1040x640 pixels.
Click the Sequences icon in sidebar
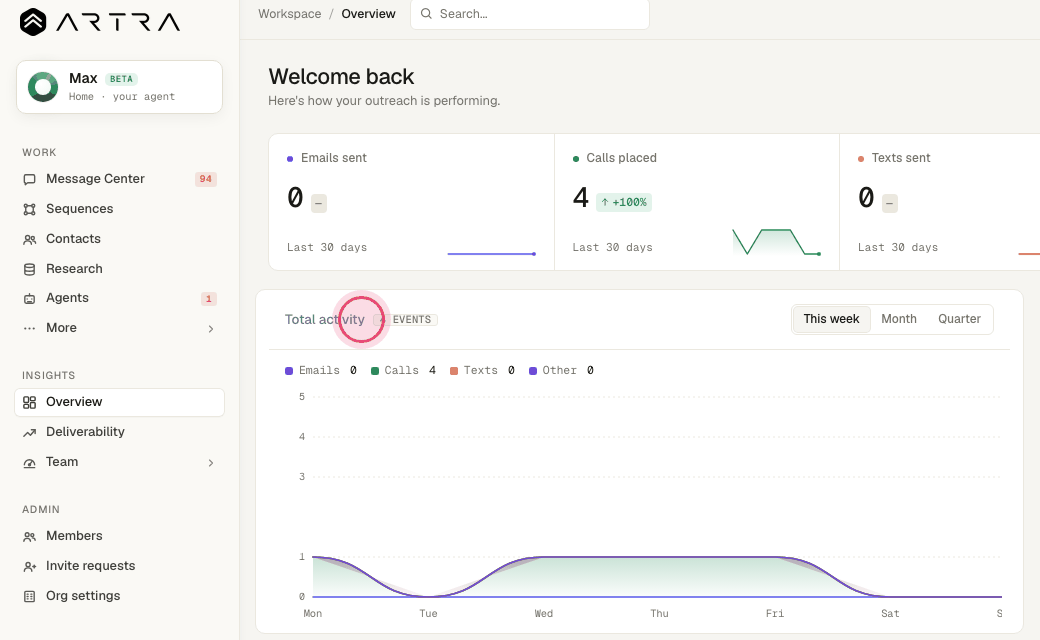[29, 209]
